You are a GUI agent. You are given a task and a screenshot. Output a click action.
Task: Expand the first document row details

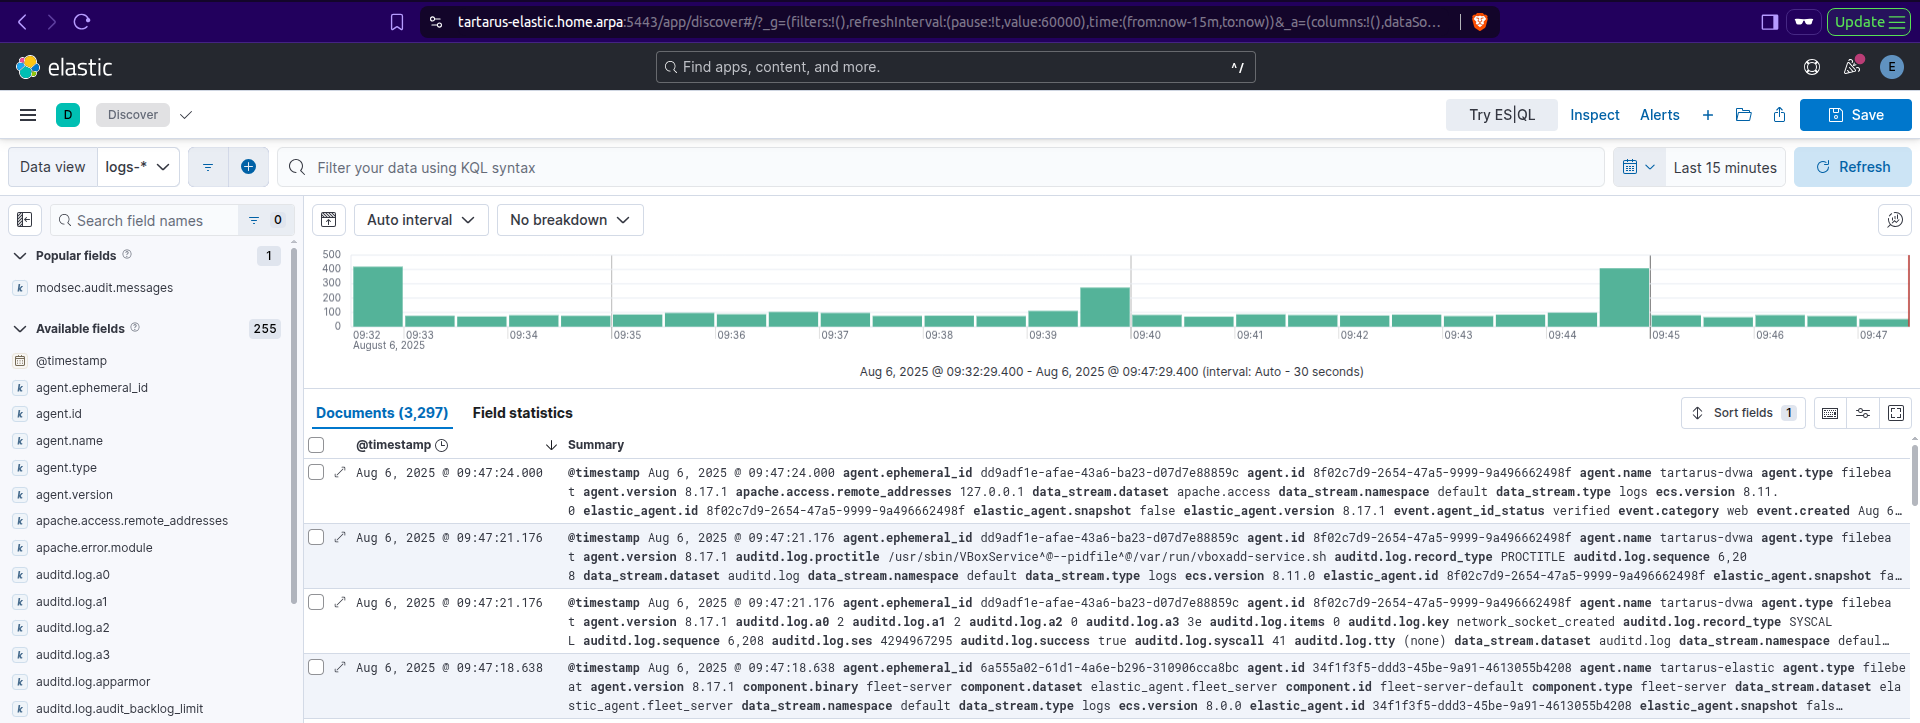(x=340, y=473)
